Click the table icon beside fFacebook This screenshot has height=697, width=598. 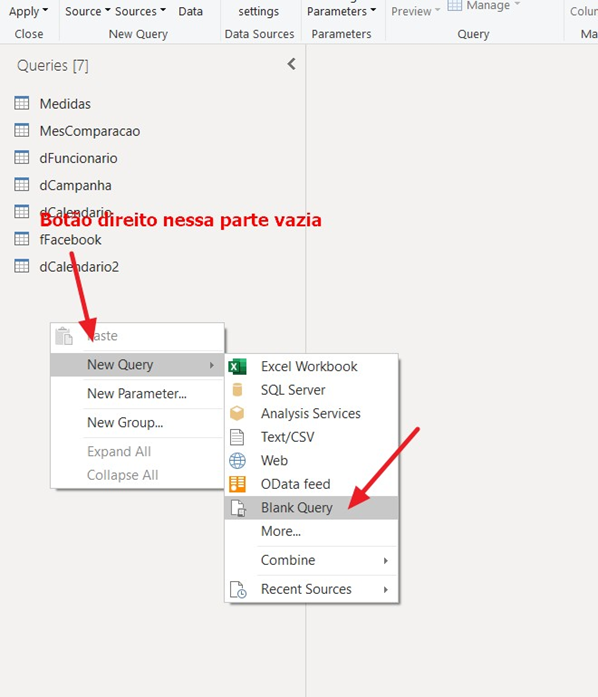(x=21, y=239)
